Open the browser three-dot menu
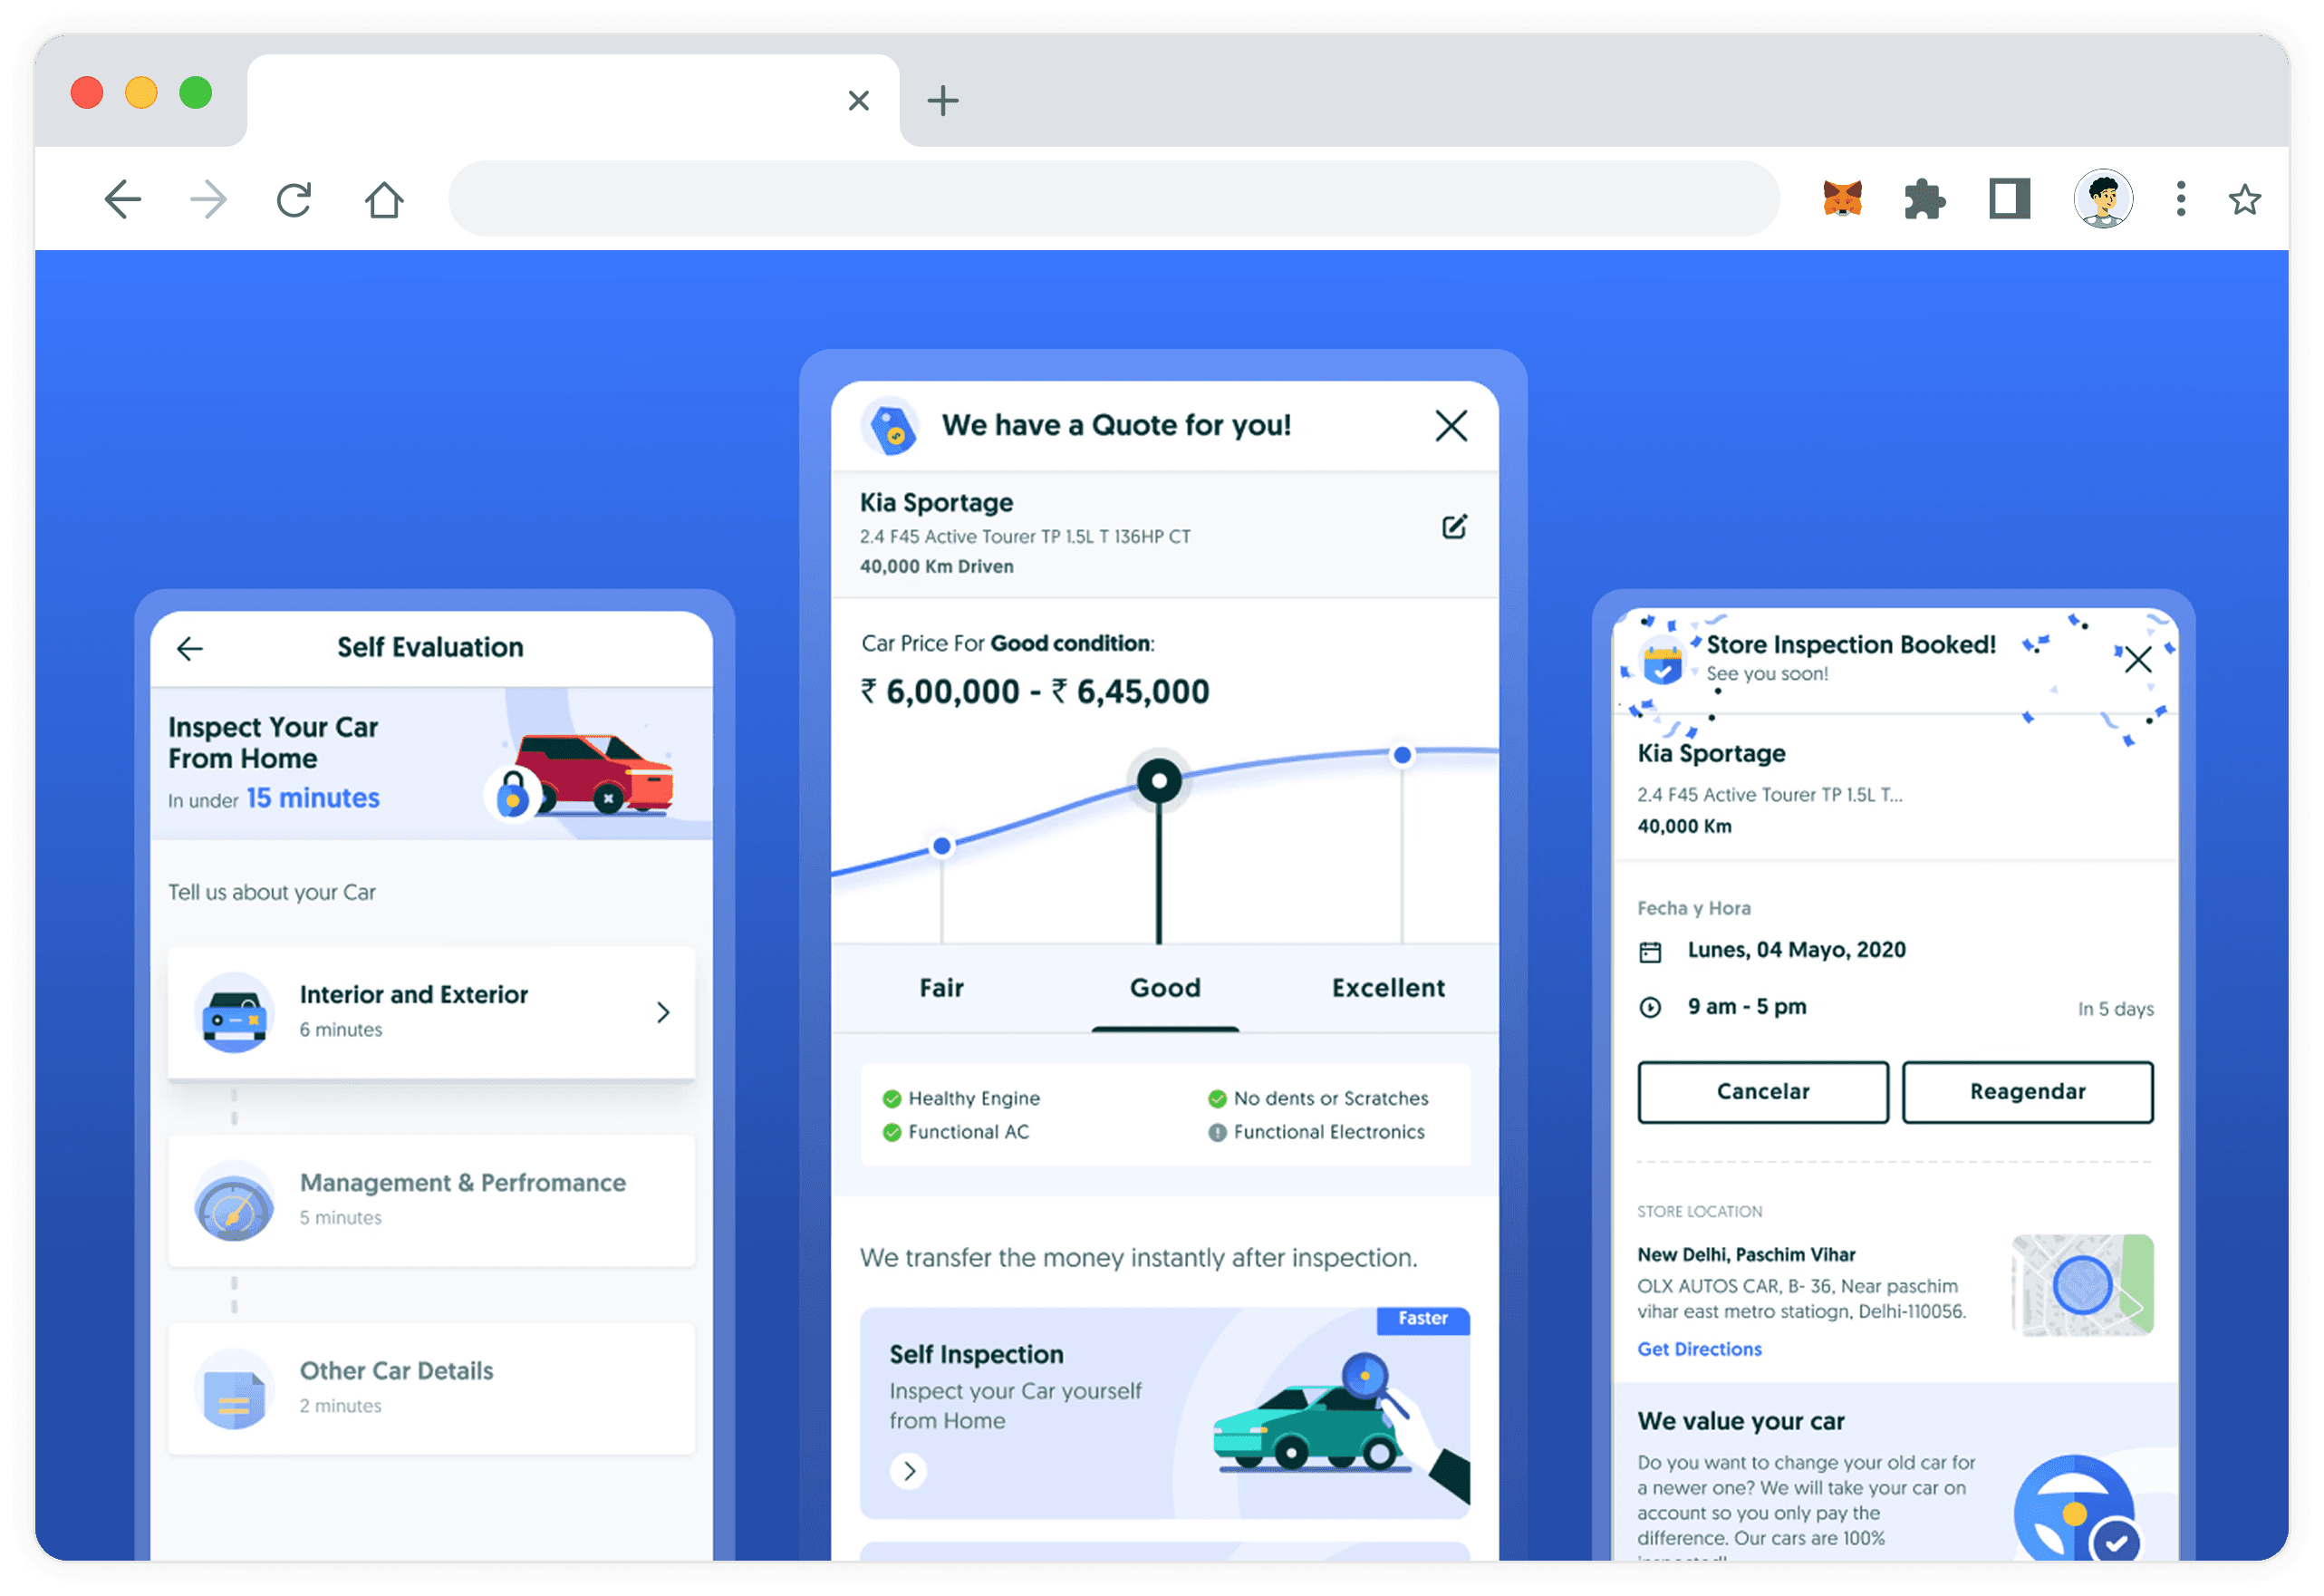 pos(2181,199)
